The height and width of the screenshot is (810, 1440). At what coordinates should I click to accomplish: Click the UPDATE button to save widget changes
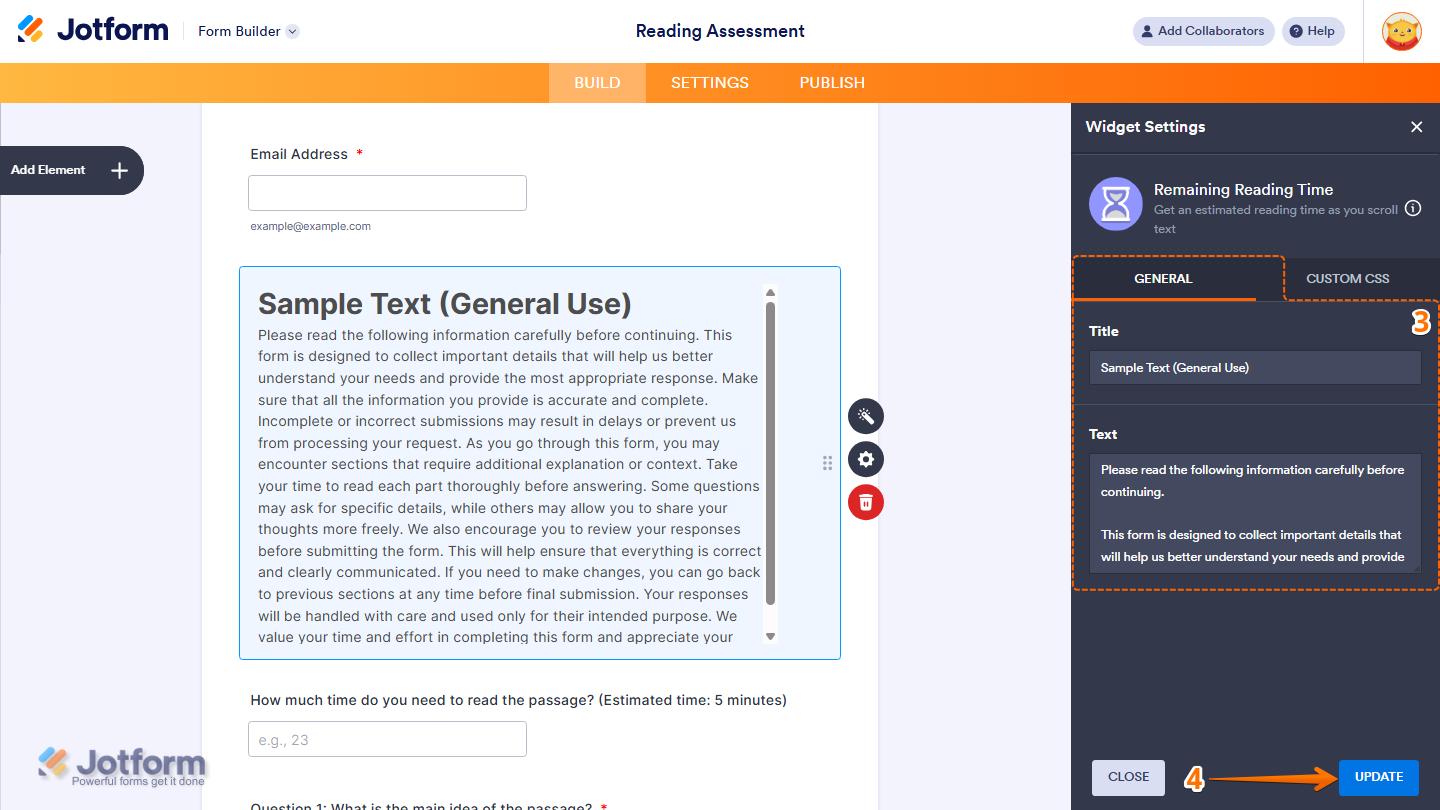1378,777
